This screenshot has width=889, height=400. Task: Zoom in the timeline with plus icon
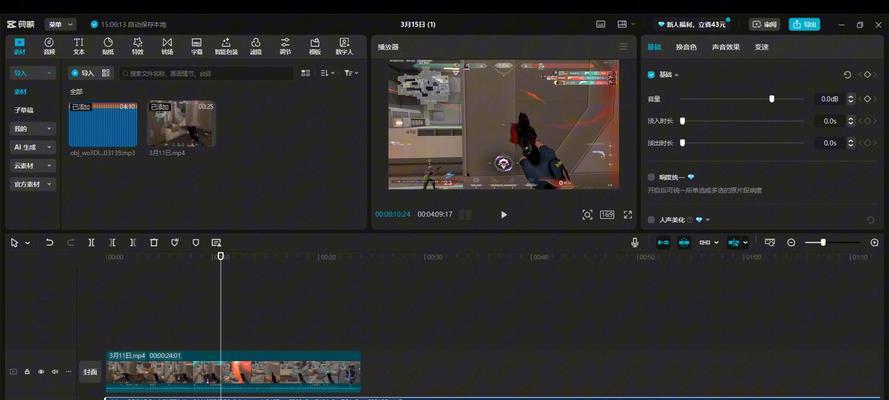coord(875,242)
